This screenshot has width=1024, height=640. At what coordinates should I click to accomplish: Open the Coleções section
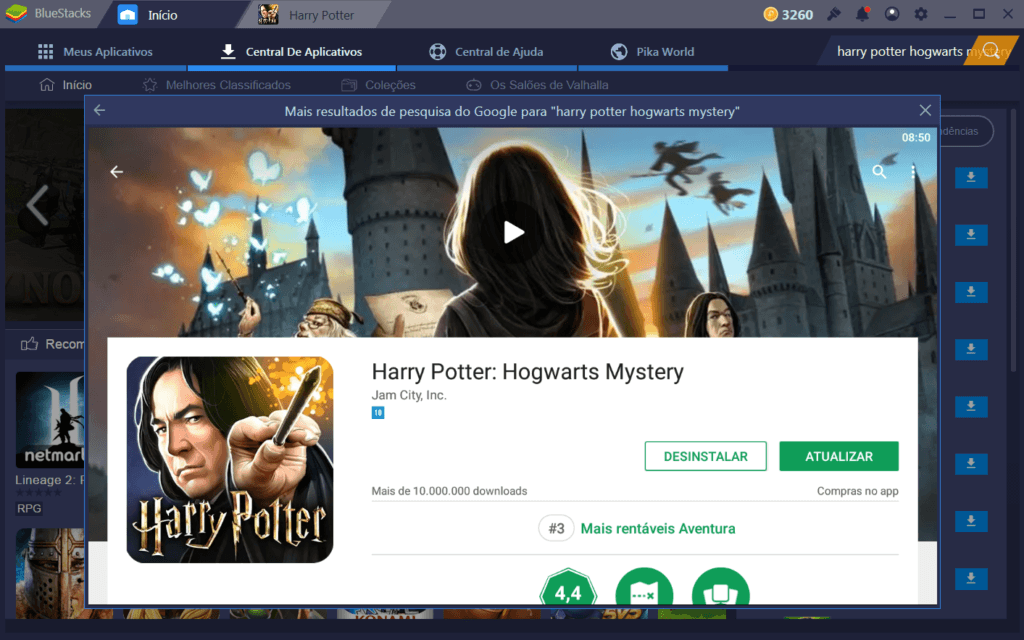[x=389, y=85]
